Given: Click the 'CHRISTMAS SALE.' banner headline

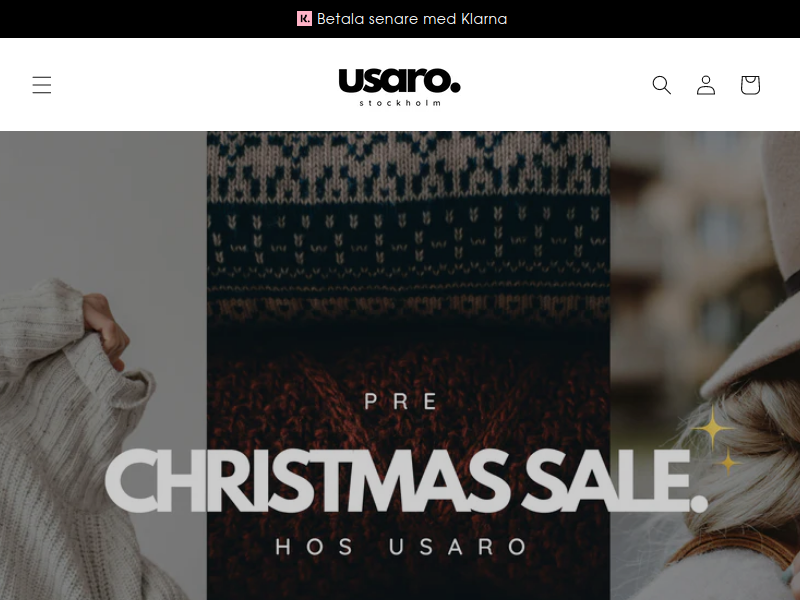Looking at the screenshot, I should (x=406, y=481).
